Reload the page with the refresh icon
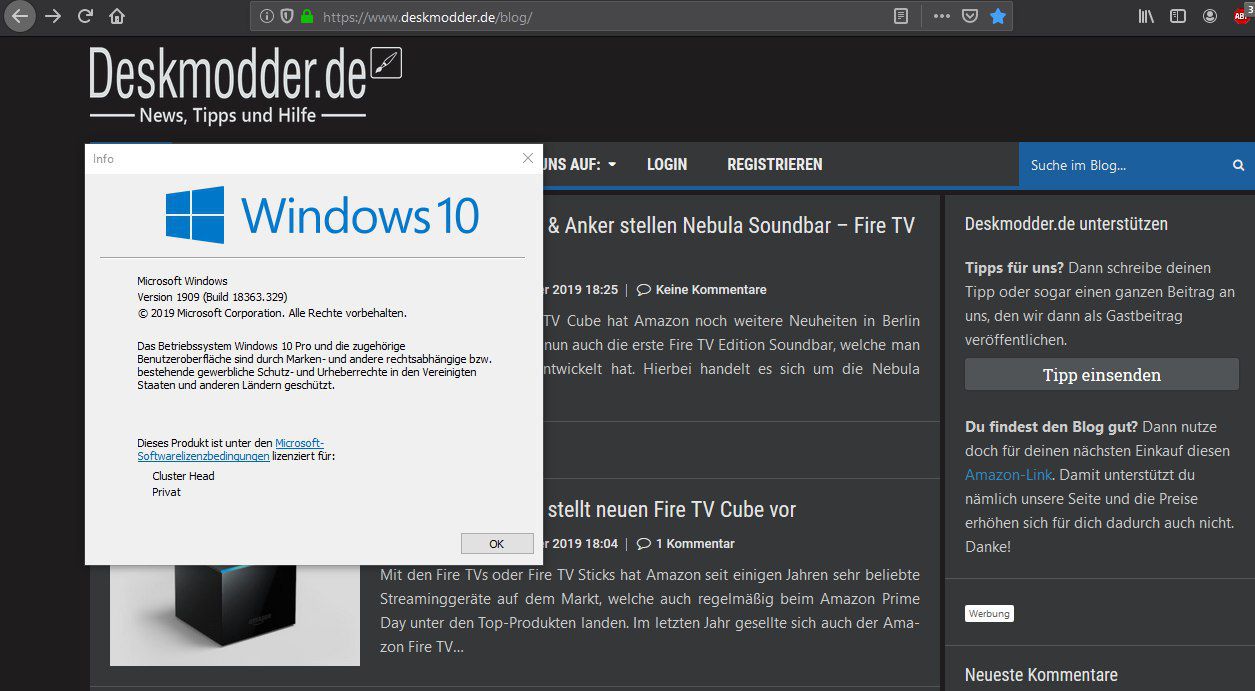1255x691 pixels. (x=85, y=16)
